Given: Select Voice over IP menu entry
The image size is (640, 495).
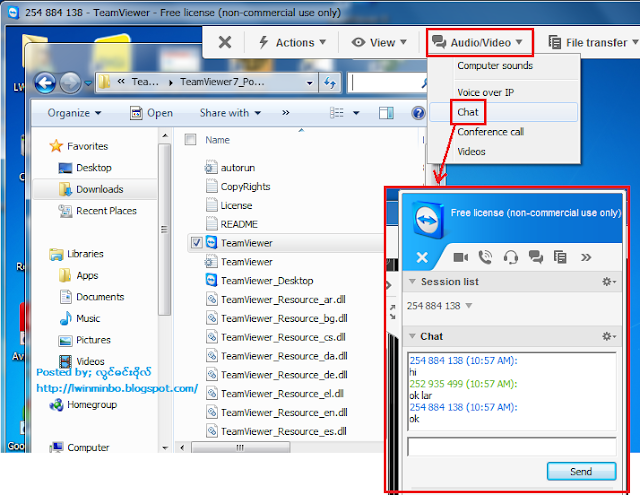Looking at the screenshot, I should click(485, 93).
